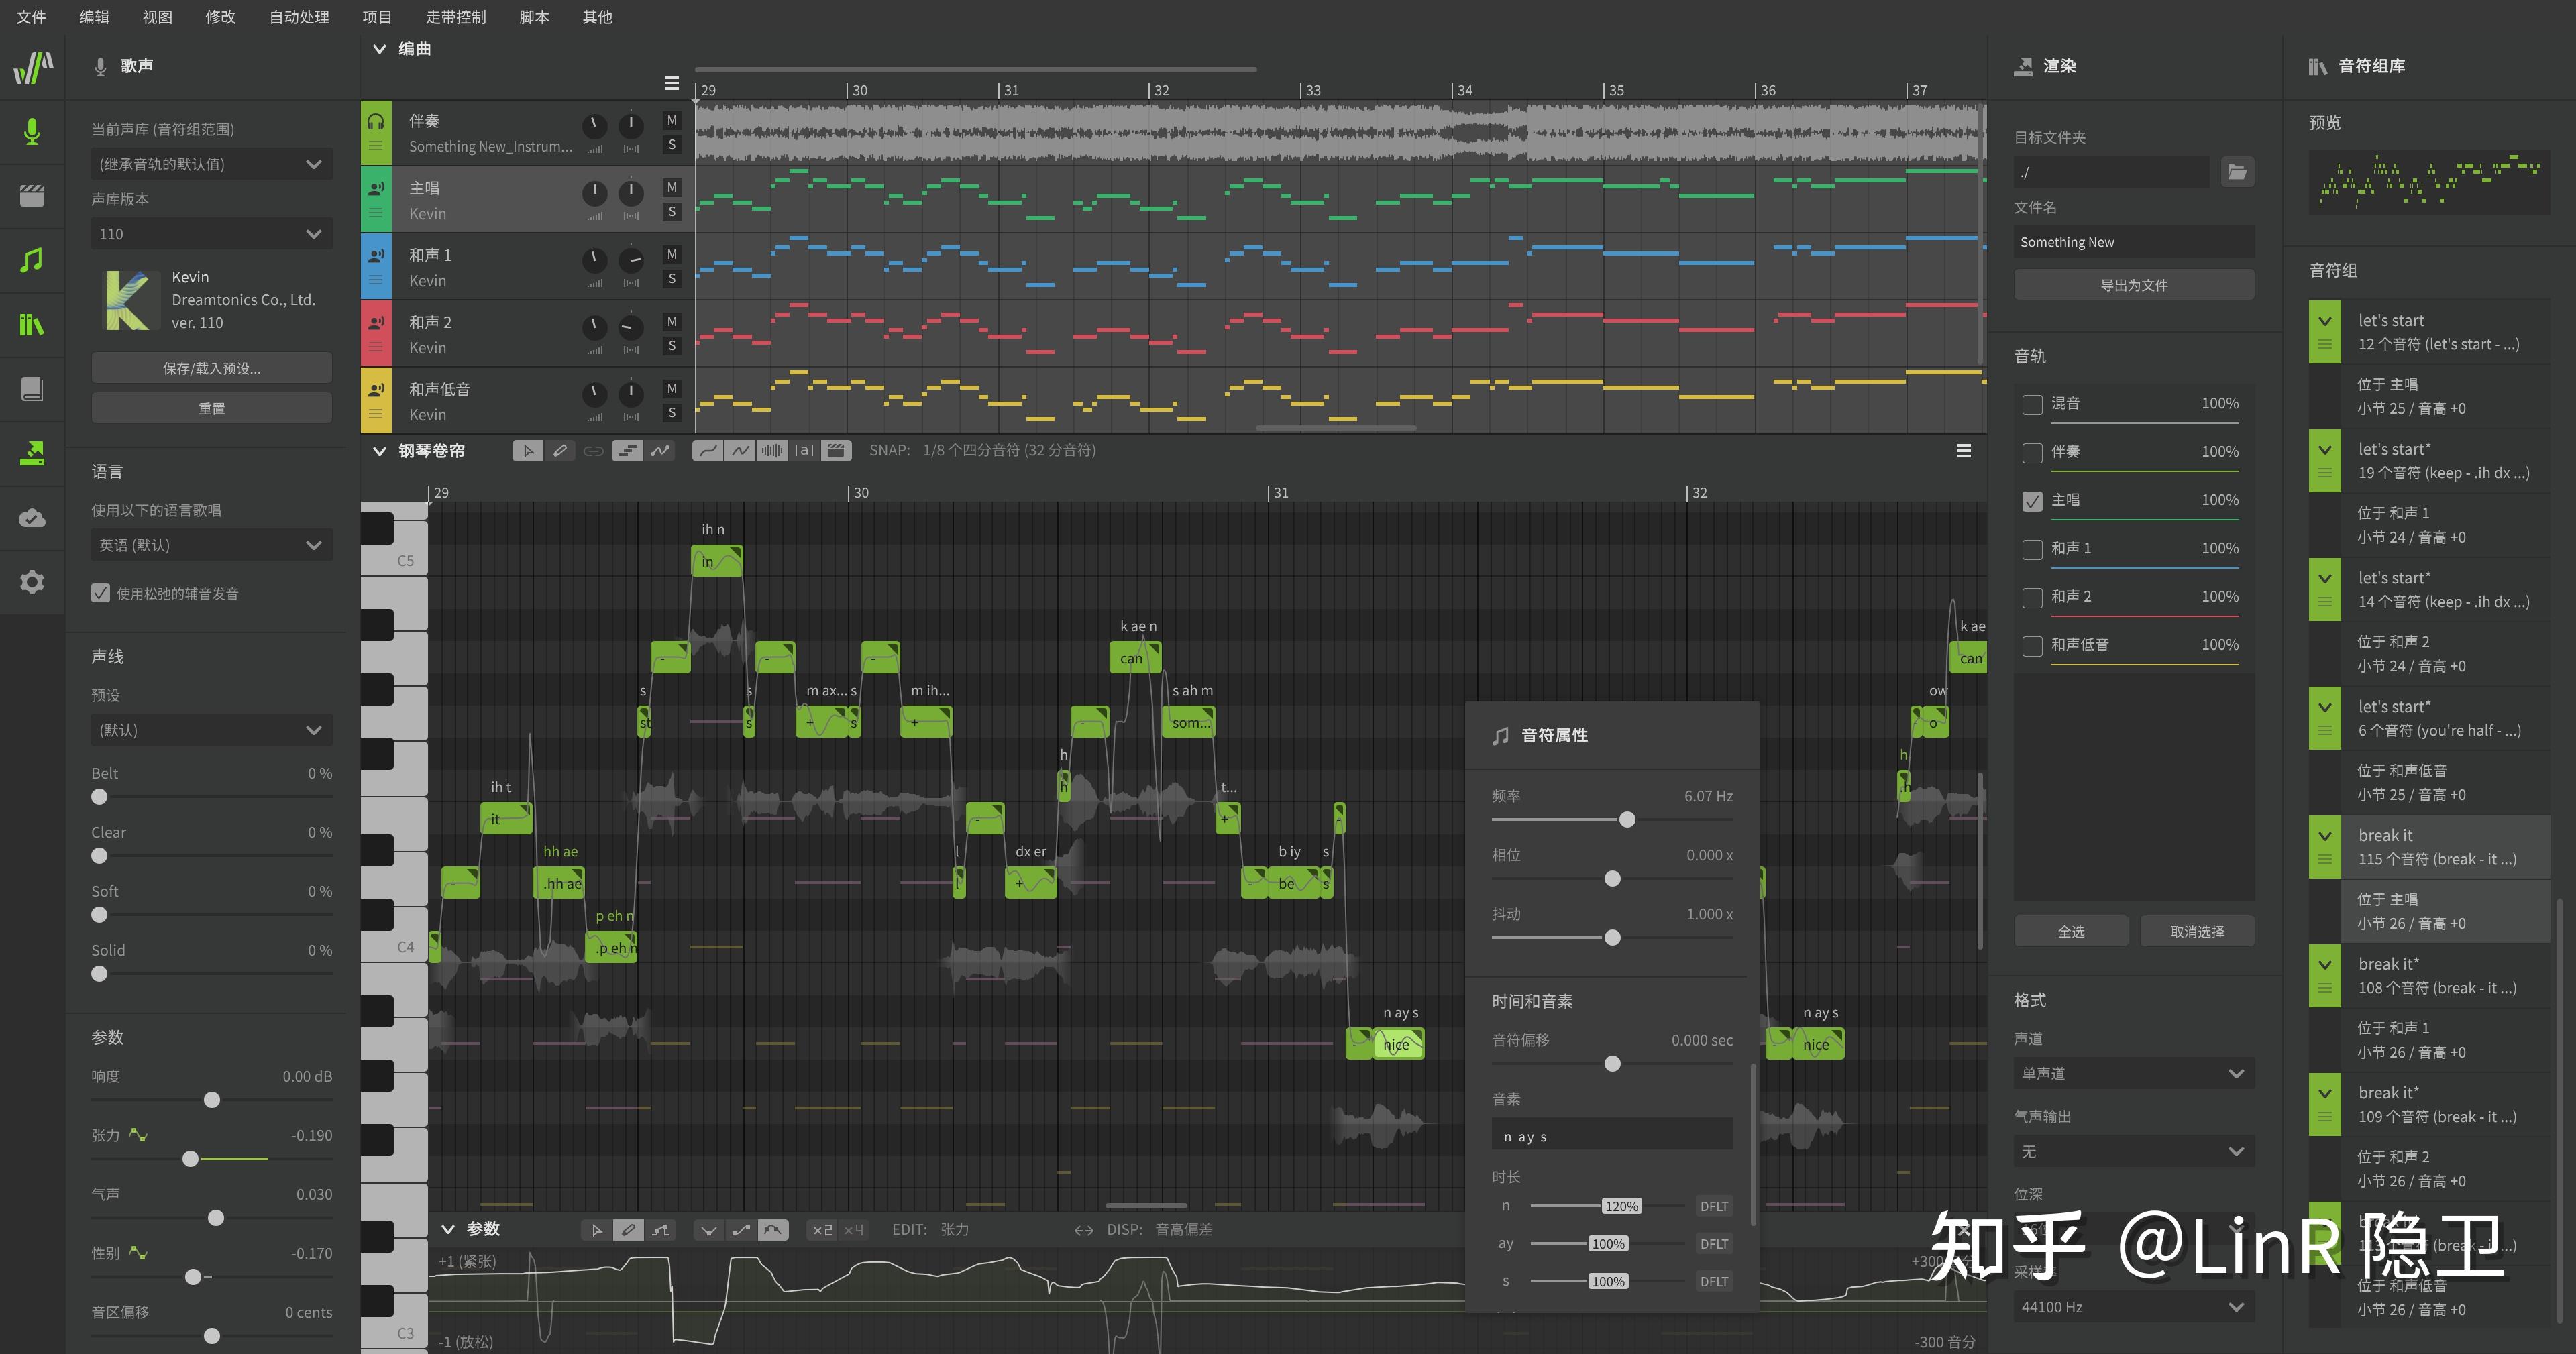This screenshot has width=2576, height=1354.
Task: Select the pencil tool in the piano roll toolbar
Action: pyautogui.click(x=560, y=450)
